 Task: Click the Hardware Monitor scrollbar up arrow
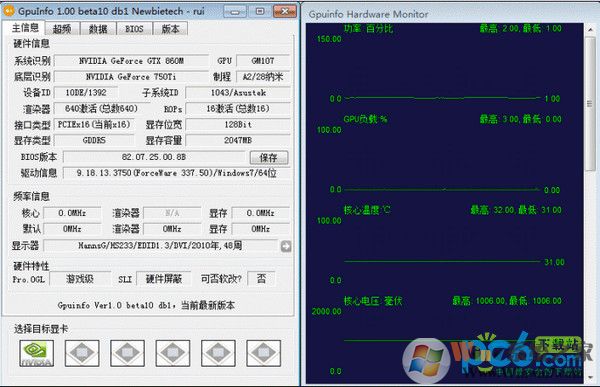click(x=590, y=29)
